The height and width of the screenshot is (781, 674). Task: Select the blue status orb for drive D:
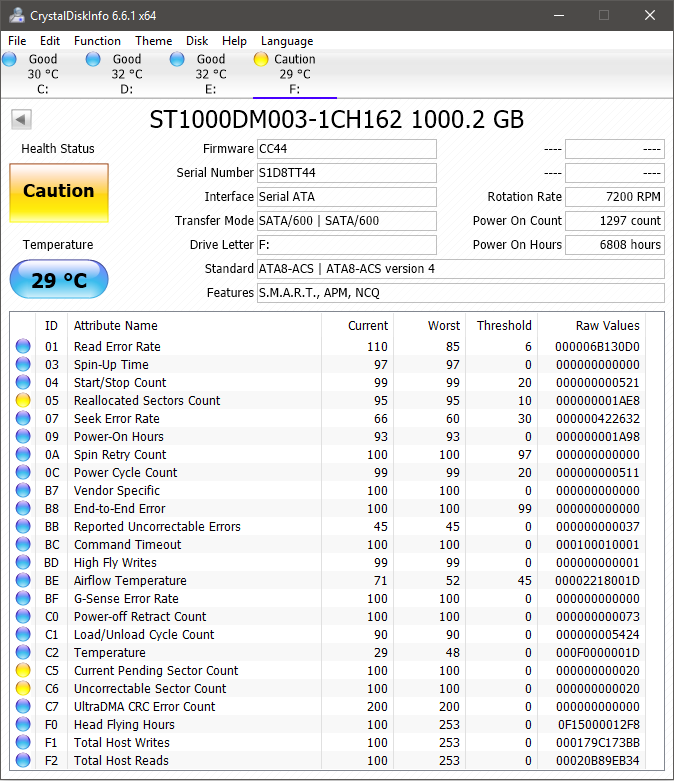(x=93, y=59)
